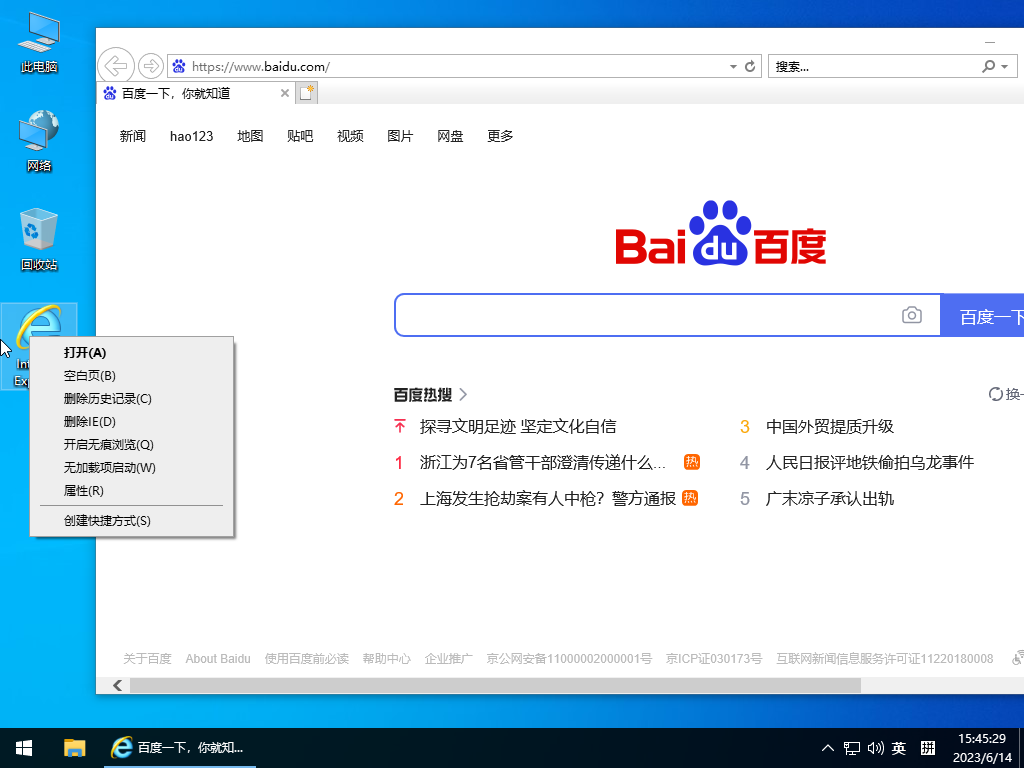Open the taskbar clock and date
Viewport: 1024px width, 768px height.
pyautogui.click(x=982, y=748)
